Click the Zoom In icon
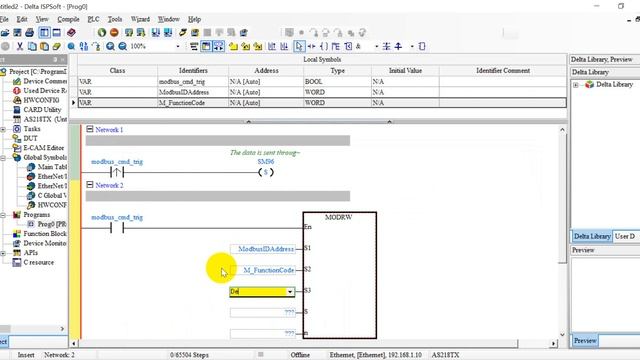This screenshot has width=640, height=360. click(110, 47)
